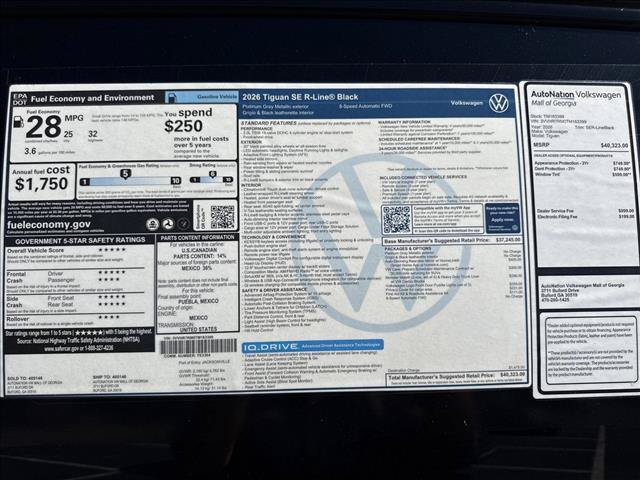Click the Gasoline Vehicle label
The width and height of the screenshot is (640, 480).
(217, 97)
